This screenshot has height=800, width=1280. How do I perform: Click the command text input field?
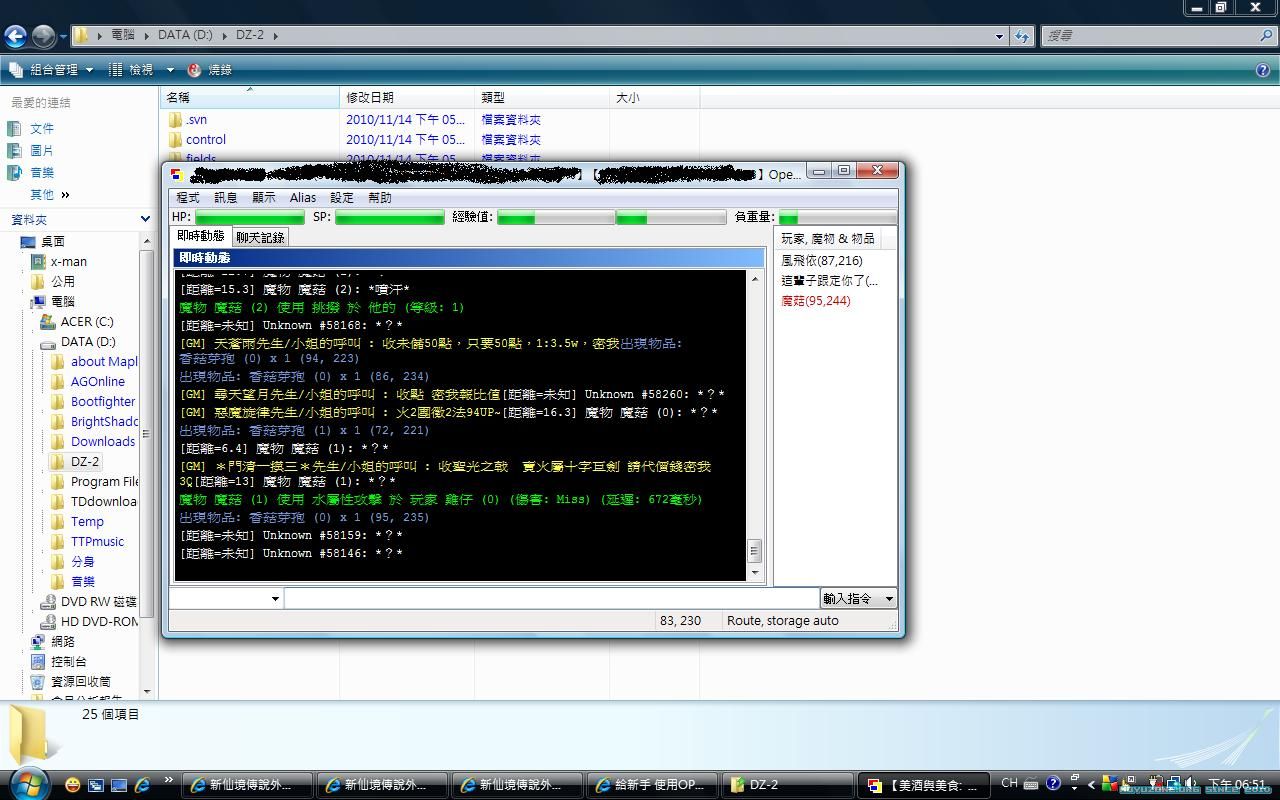point(550,598)
